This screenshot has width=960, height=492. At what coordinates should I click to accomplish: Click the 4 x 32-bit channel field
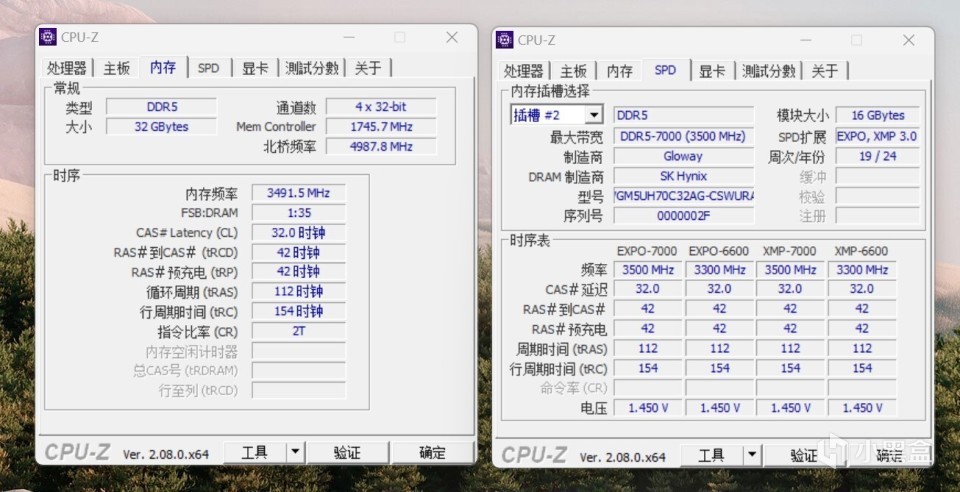pos(381,107)
